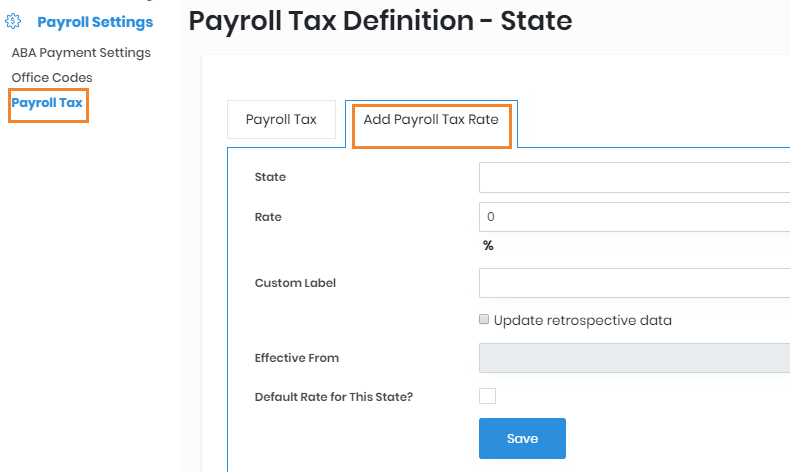Viewport: 790px width, 472px height.
Task: Open the Effective From date field
Action: point(634,358)
